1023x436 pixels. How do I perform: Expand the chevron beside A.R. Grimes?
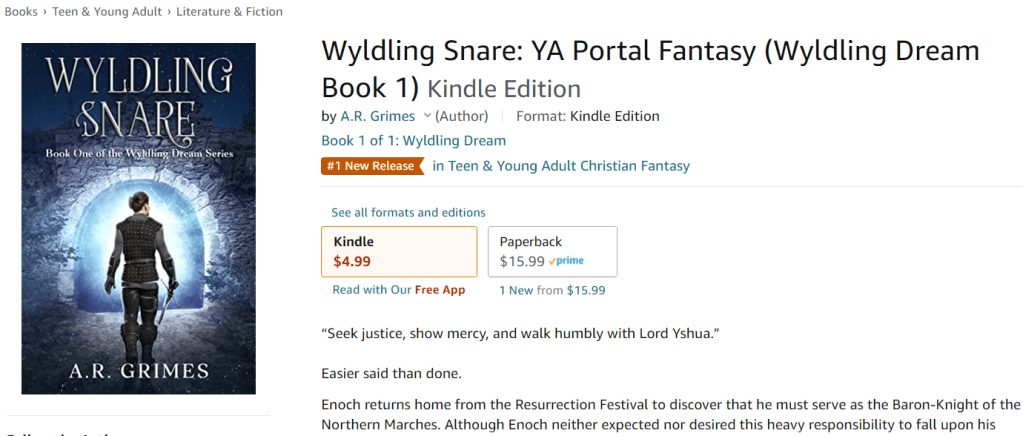(x=427, y=116)
